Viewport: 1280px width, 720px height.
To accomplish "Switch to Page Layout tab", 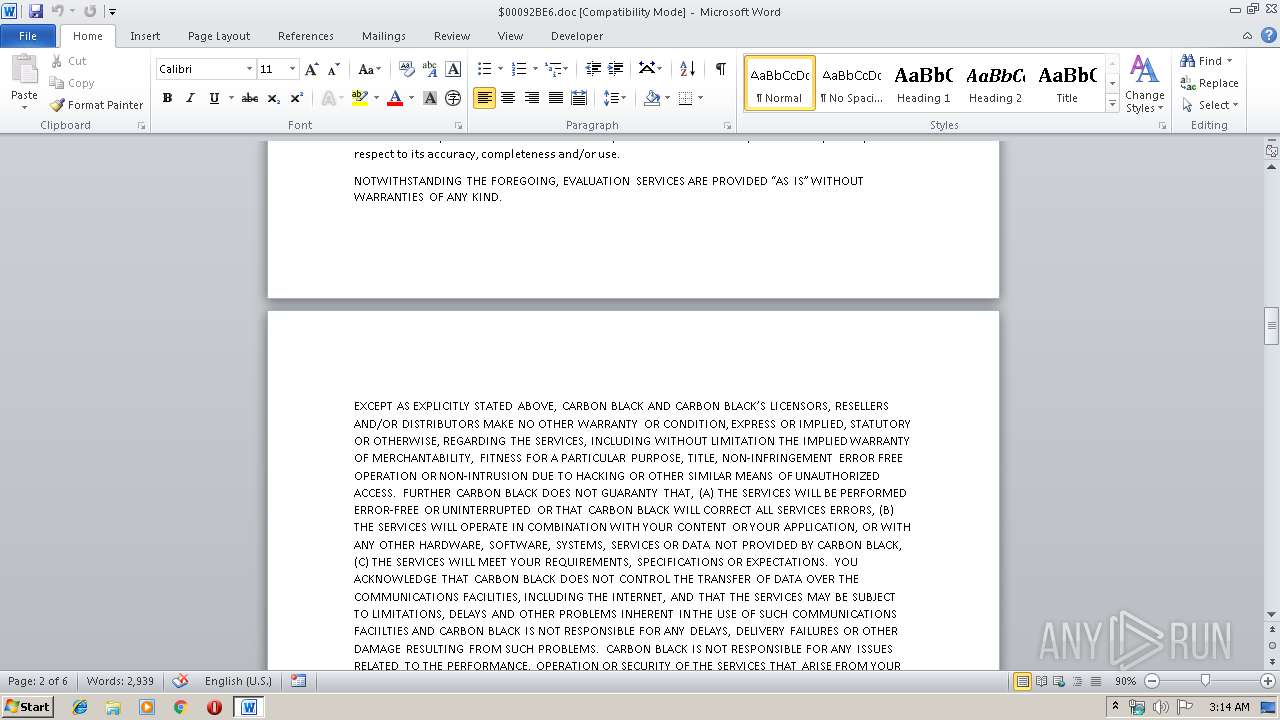I will 219,36.
